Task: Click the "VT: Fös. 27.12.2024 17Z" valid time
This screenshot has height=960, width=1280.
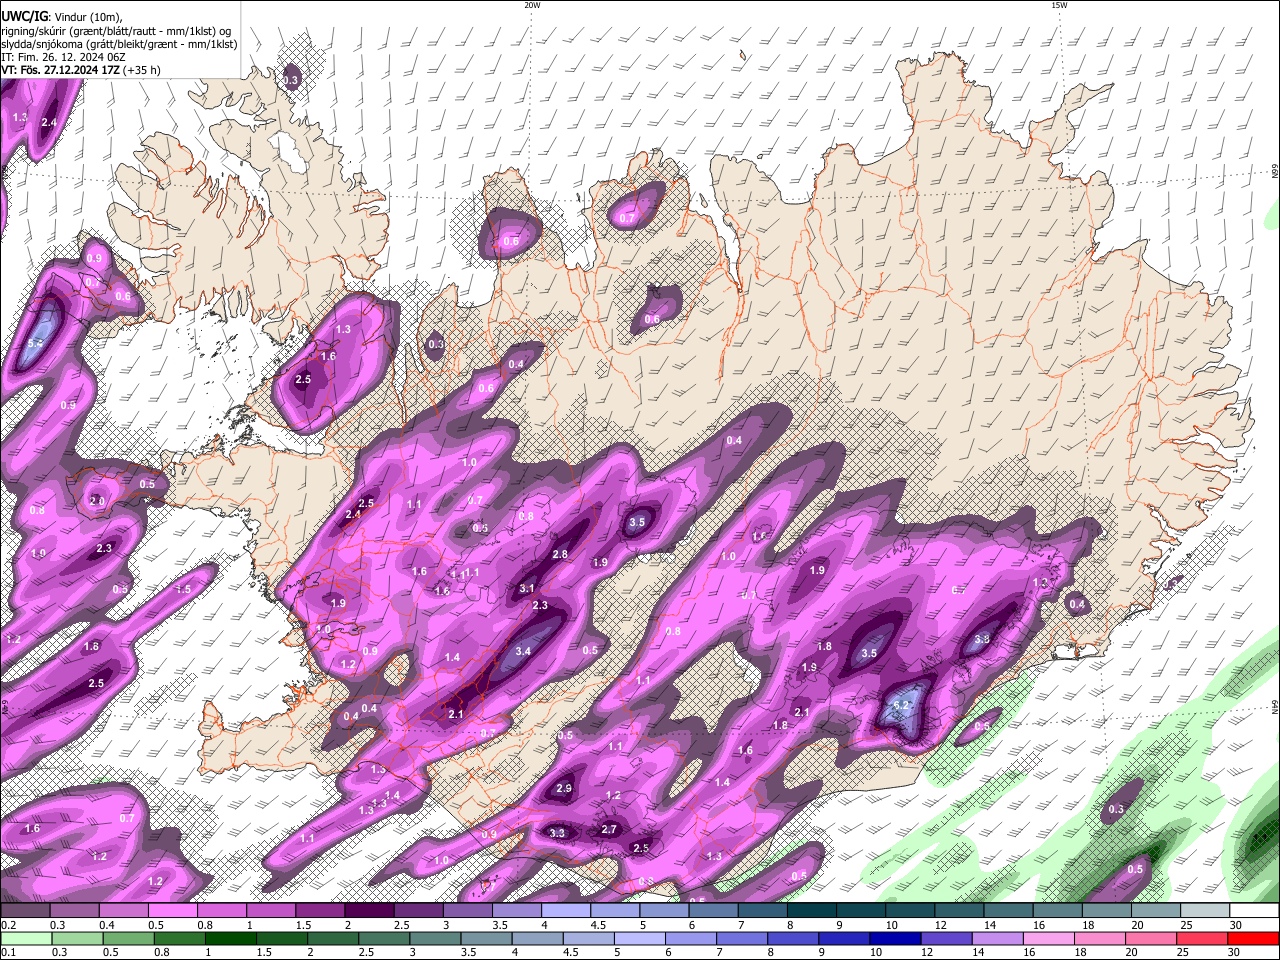Action: (x=60, y=70)
